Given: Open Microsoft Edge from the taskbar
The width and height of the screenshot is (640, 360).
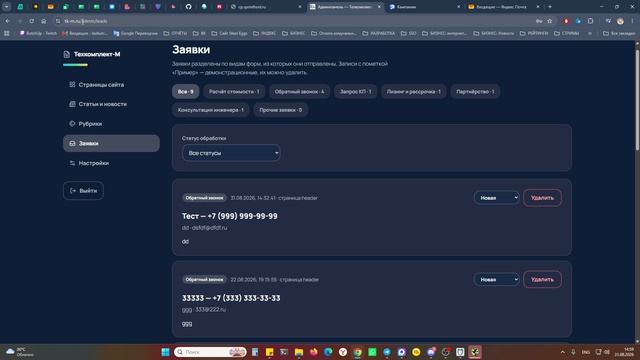Looking at the screenshot, I should 328,352.
